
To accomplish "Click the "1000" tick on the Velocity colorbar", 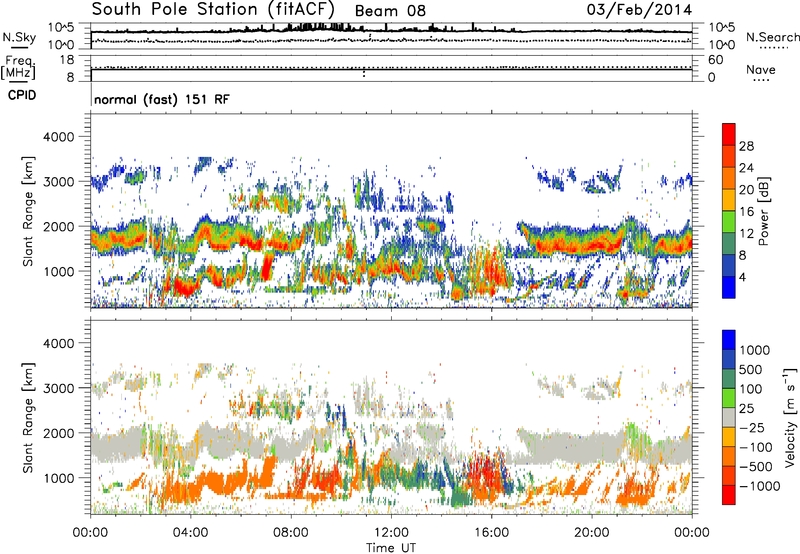I will [755, 350].
